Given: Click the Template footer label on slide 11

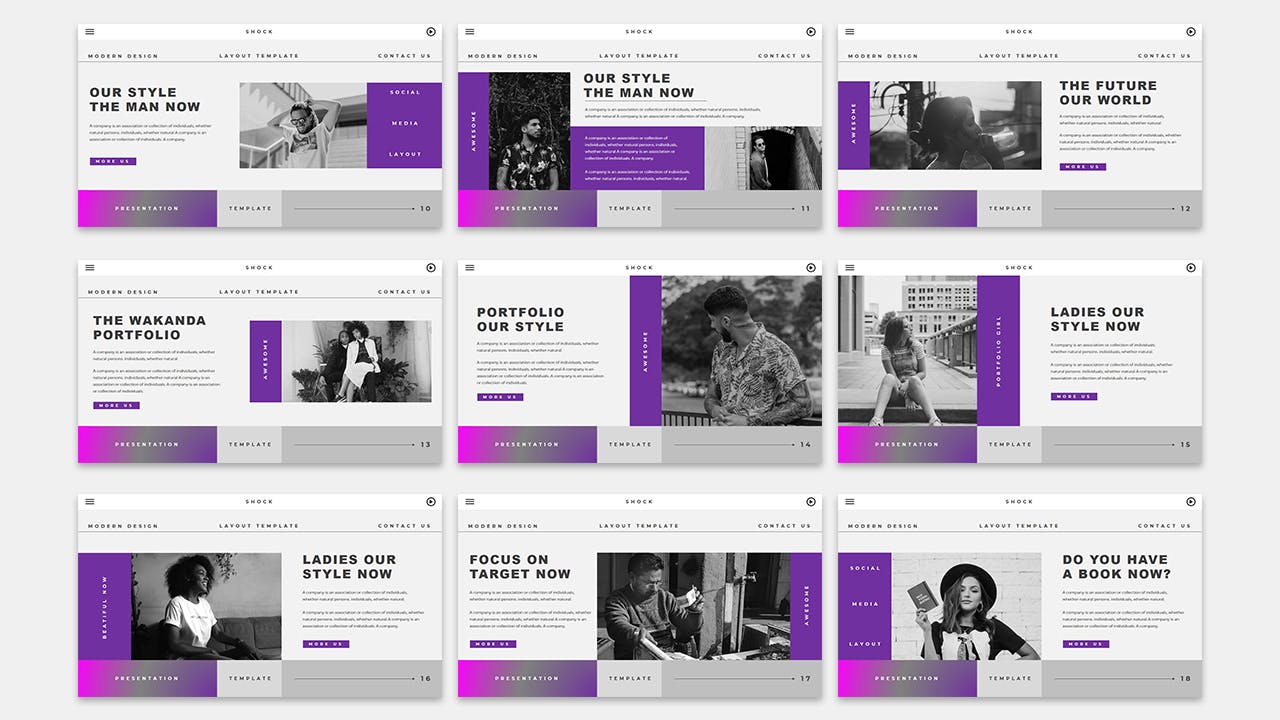Looking at the screenshot, I should tap(630, 209).
